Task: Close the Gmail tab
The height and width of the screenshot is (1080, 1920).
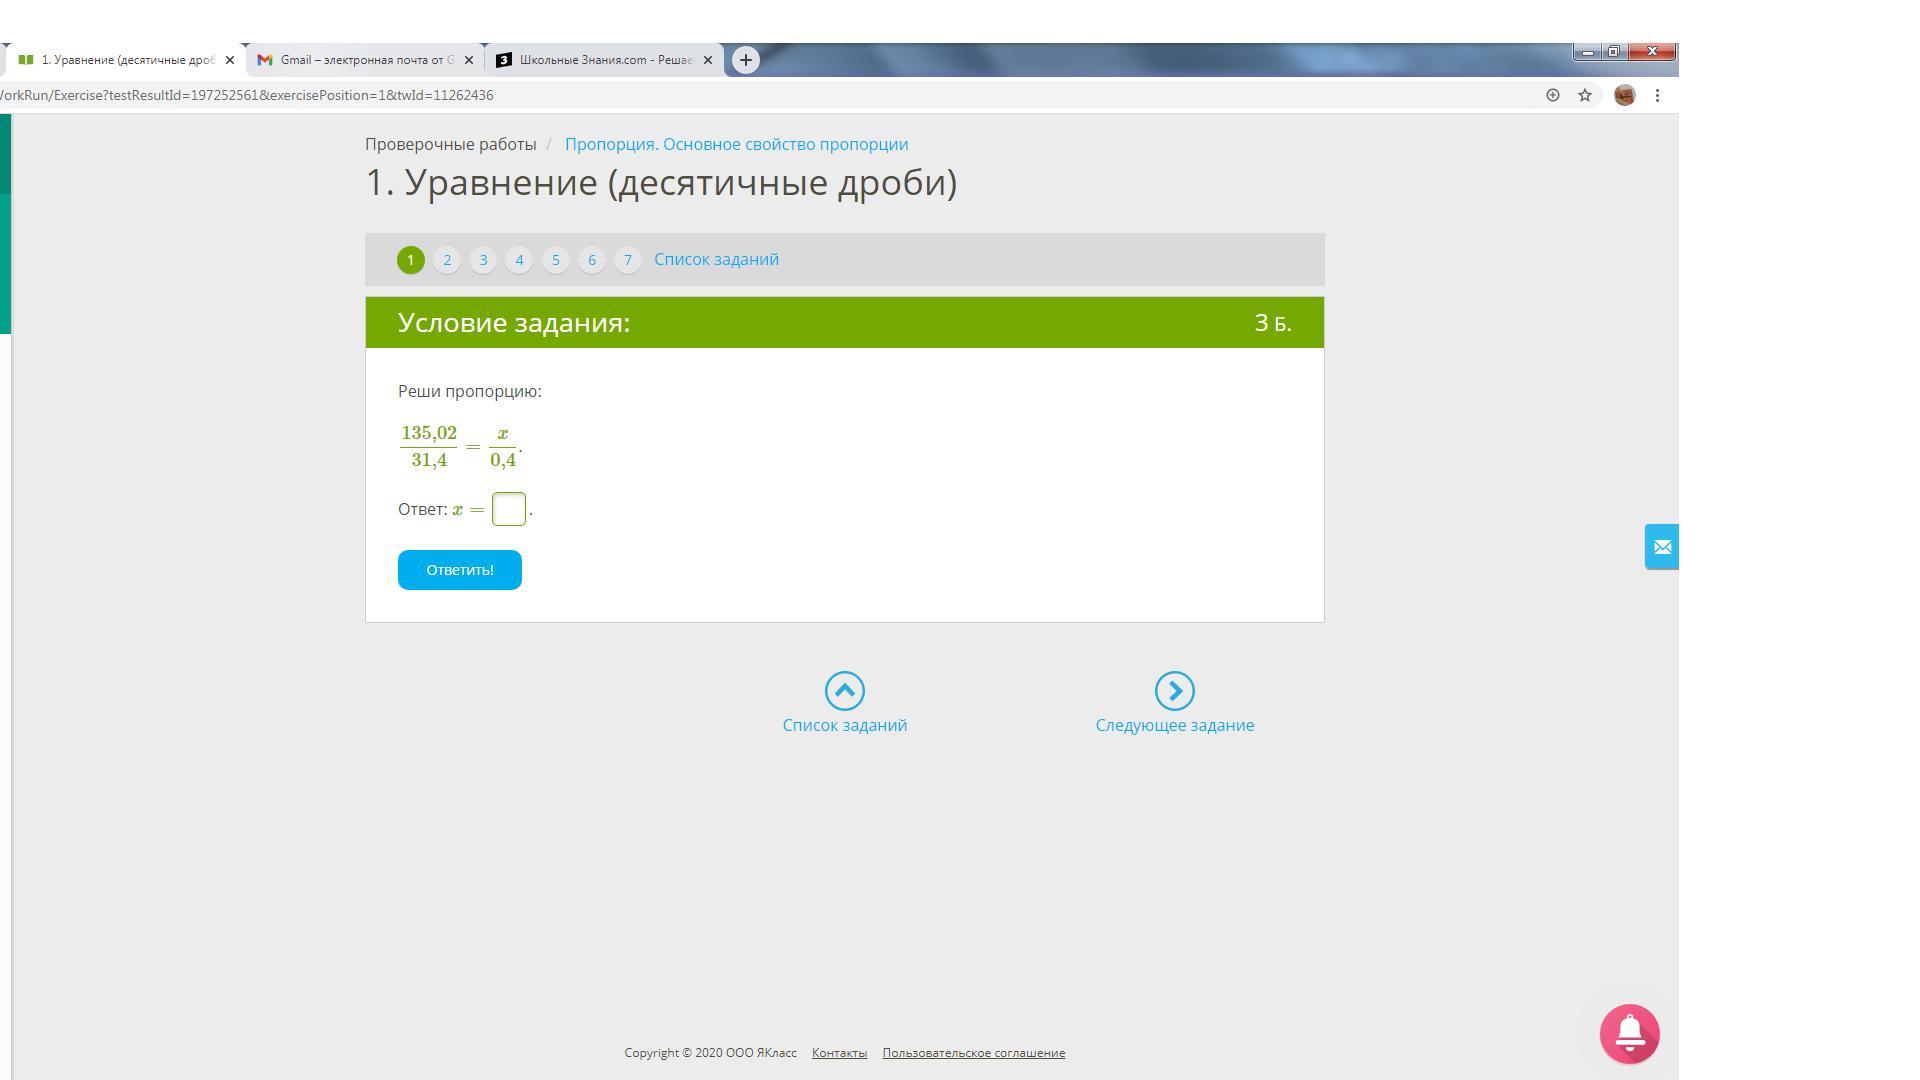Action: [x=469, y=60]
